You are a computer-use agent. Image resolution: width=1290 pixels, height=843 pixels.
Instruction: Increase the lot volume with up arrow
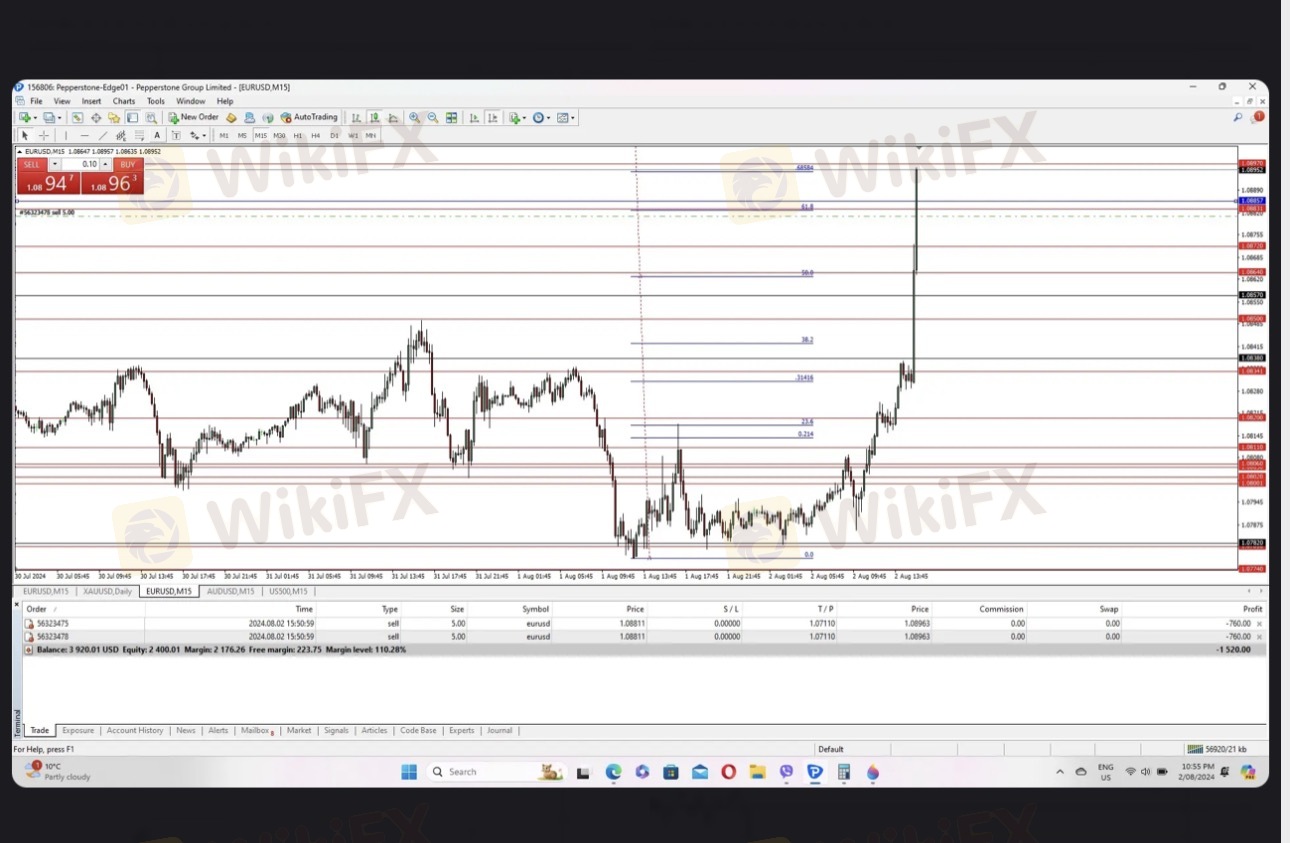tap(107, 162)
